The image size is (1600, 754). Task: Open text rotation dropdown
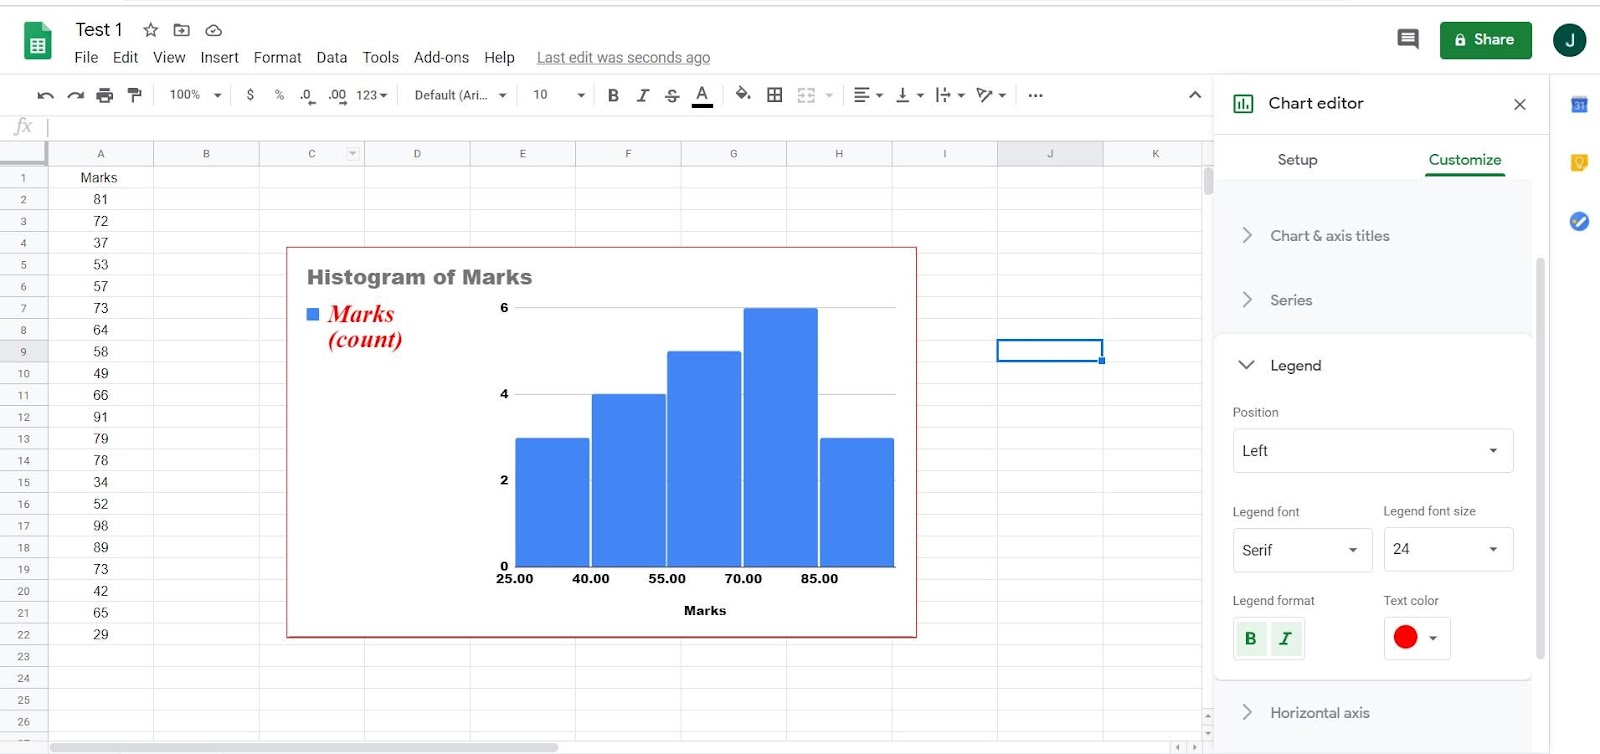click(x=991, y=95)
